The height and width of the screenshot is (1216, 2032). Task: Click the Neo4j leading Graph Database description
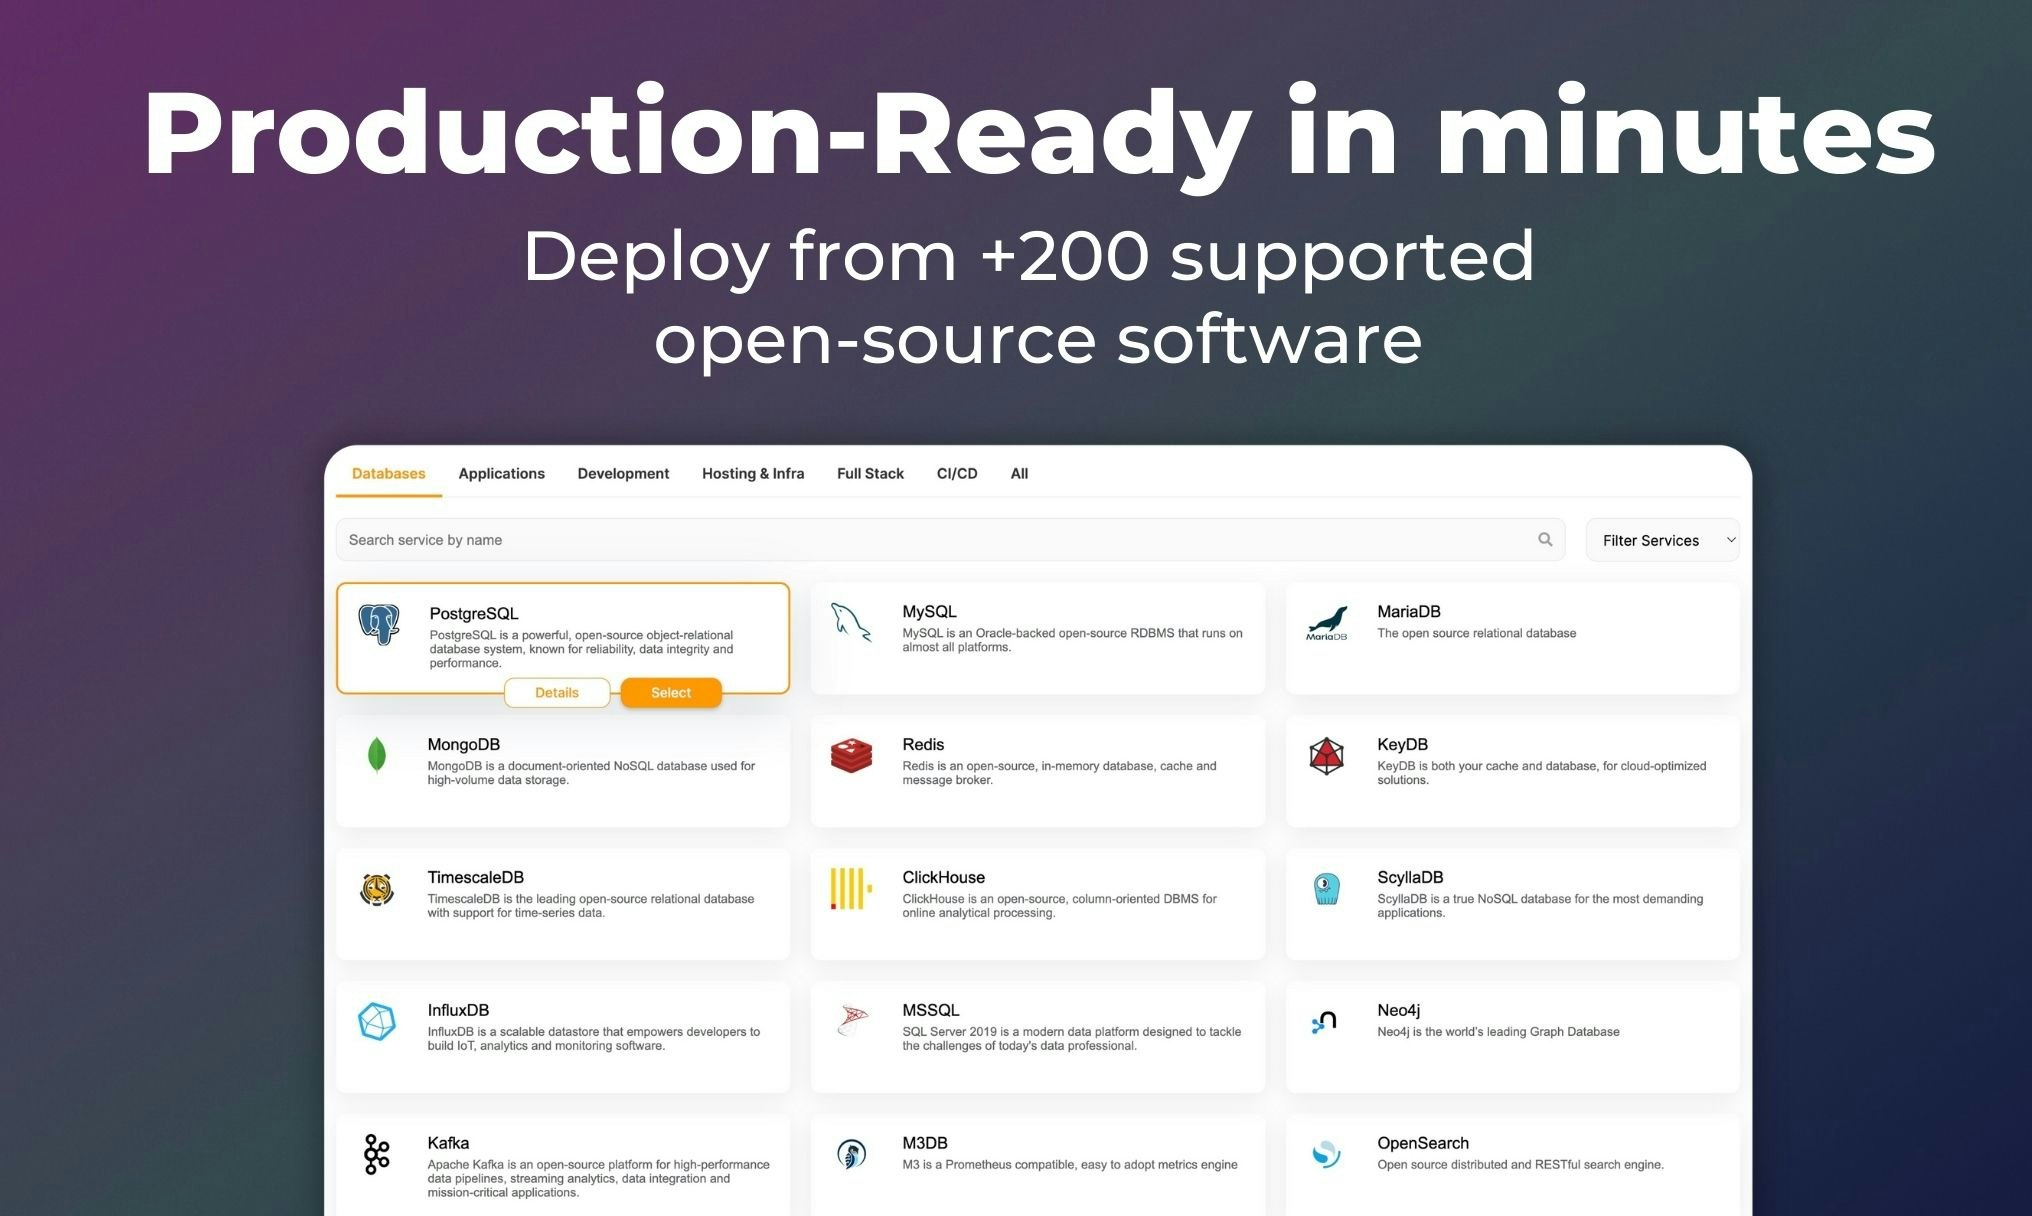click(x=1498, y=1032)
